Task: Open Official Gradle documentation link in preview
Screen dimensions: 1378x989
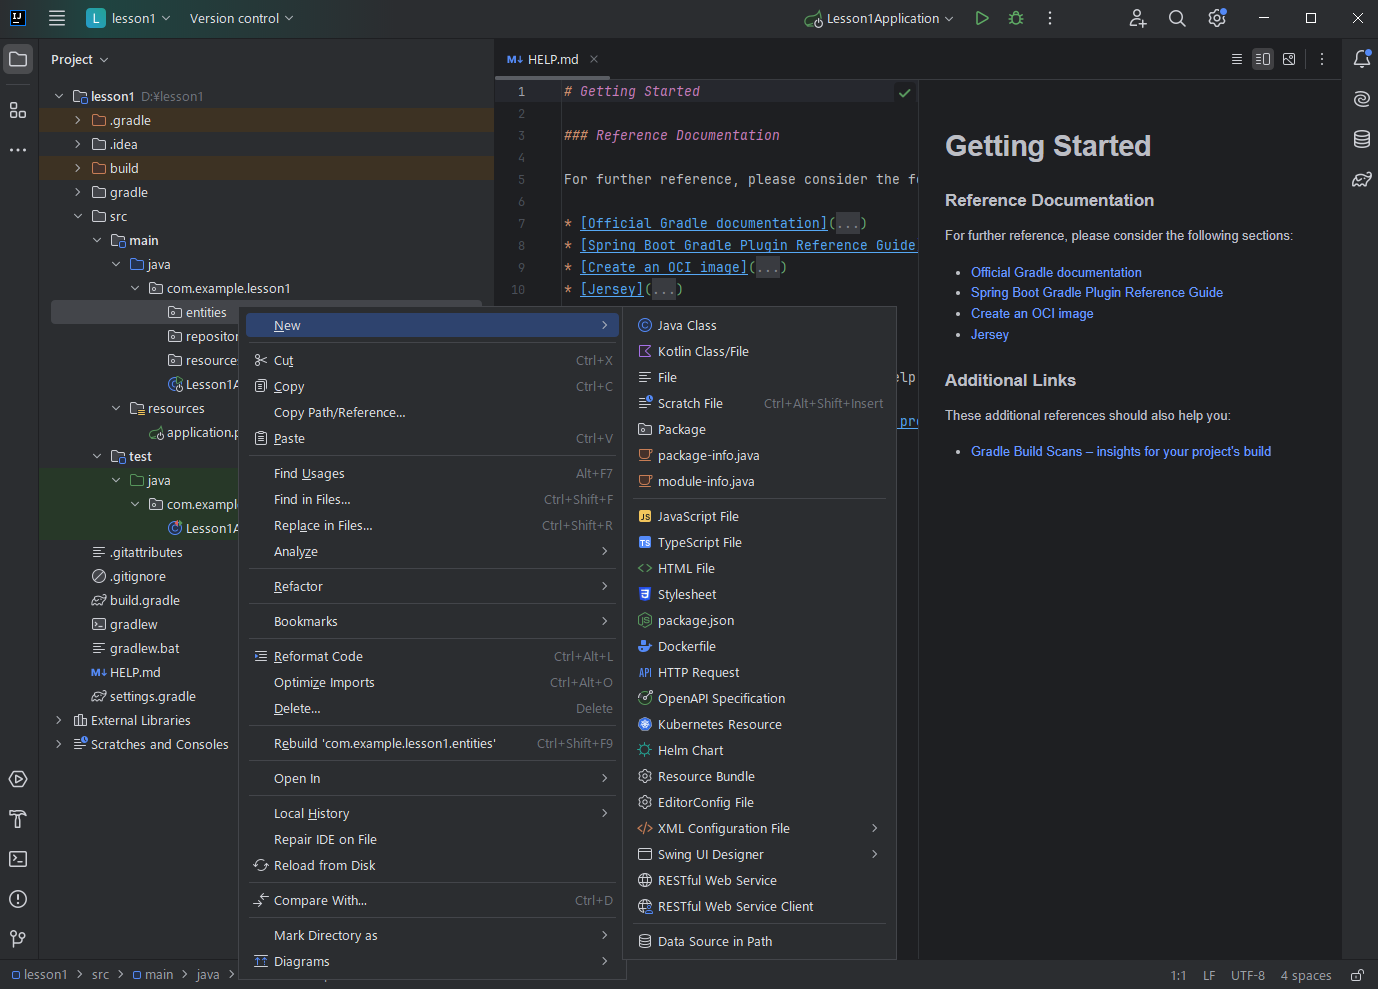Action: tap(1056, 272)
